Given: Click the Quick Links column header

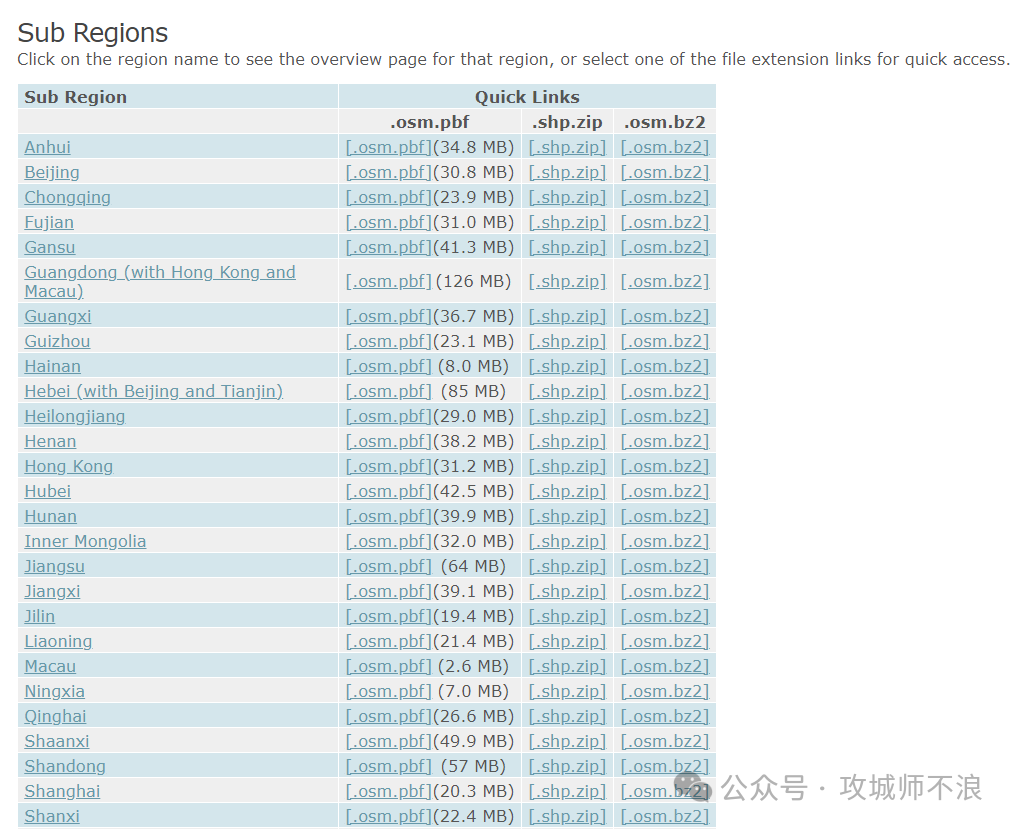Looking at the screenshot, I should tap(527, 97).
